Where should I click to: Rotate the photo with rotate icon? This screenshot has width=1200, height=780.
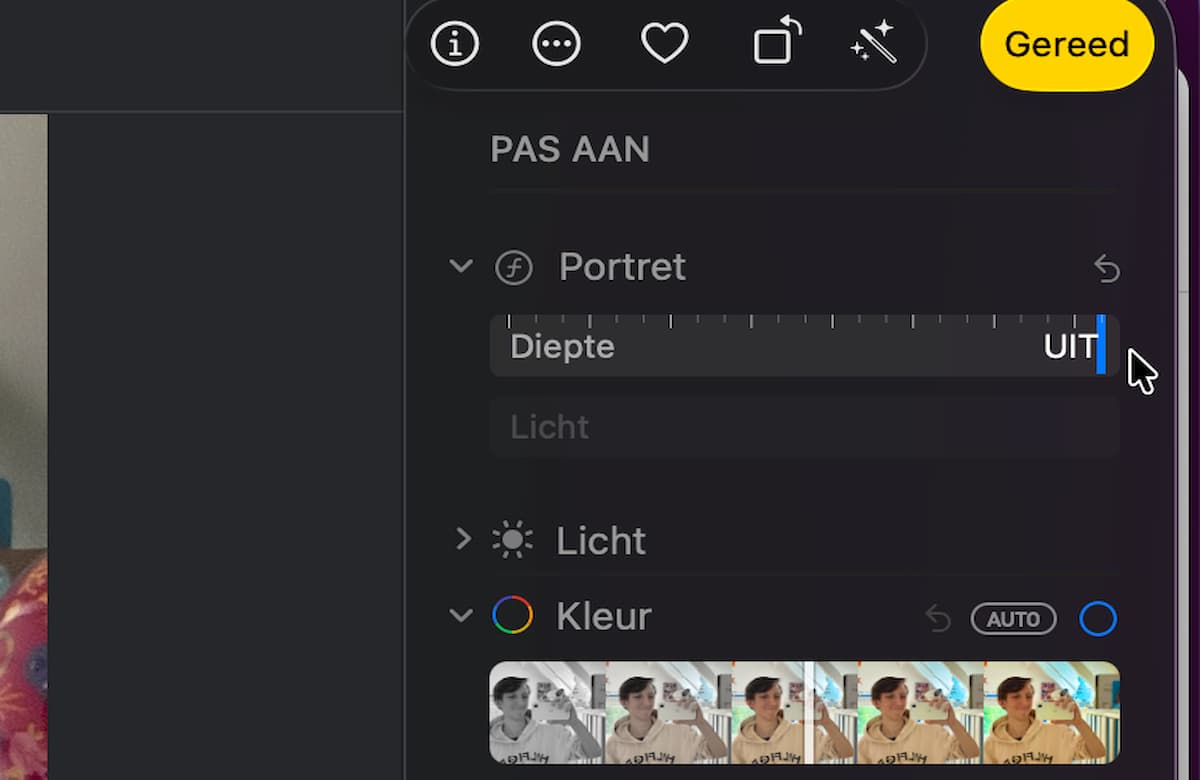777,41
